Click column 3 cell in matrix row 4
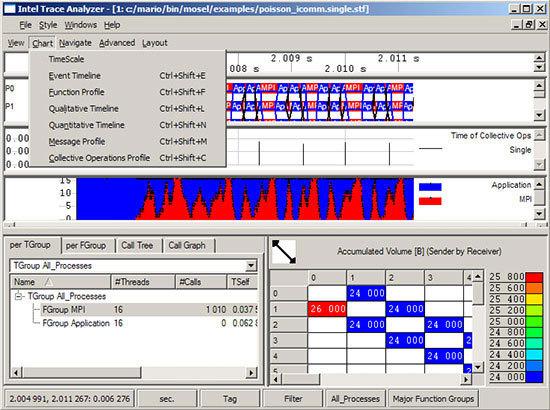The image size is (550, 410). [x=444, y=356]
